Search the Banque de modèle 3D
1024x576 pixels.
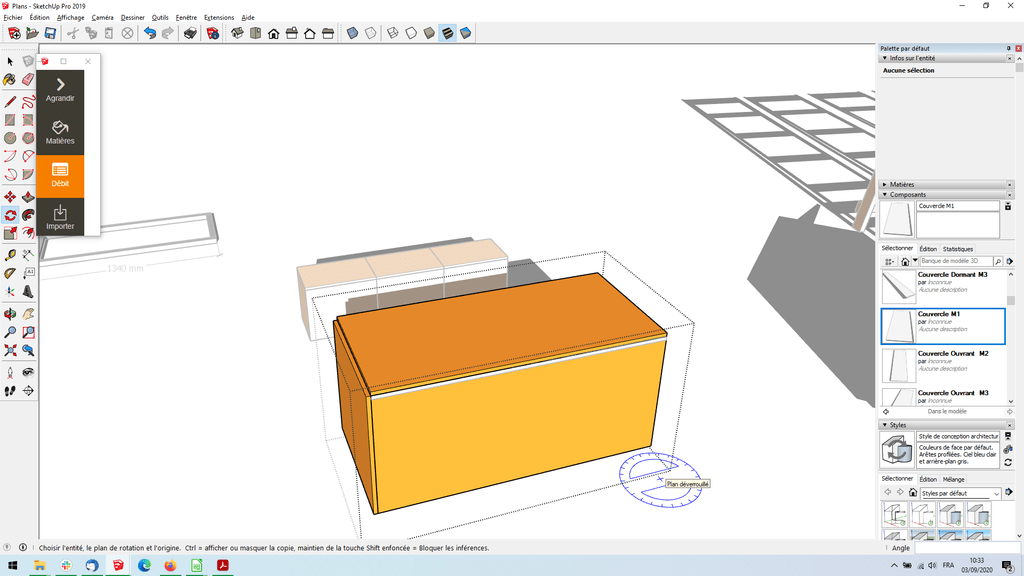click(x=998, y=261)
